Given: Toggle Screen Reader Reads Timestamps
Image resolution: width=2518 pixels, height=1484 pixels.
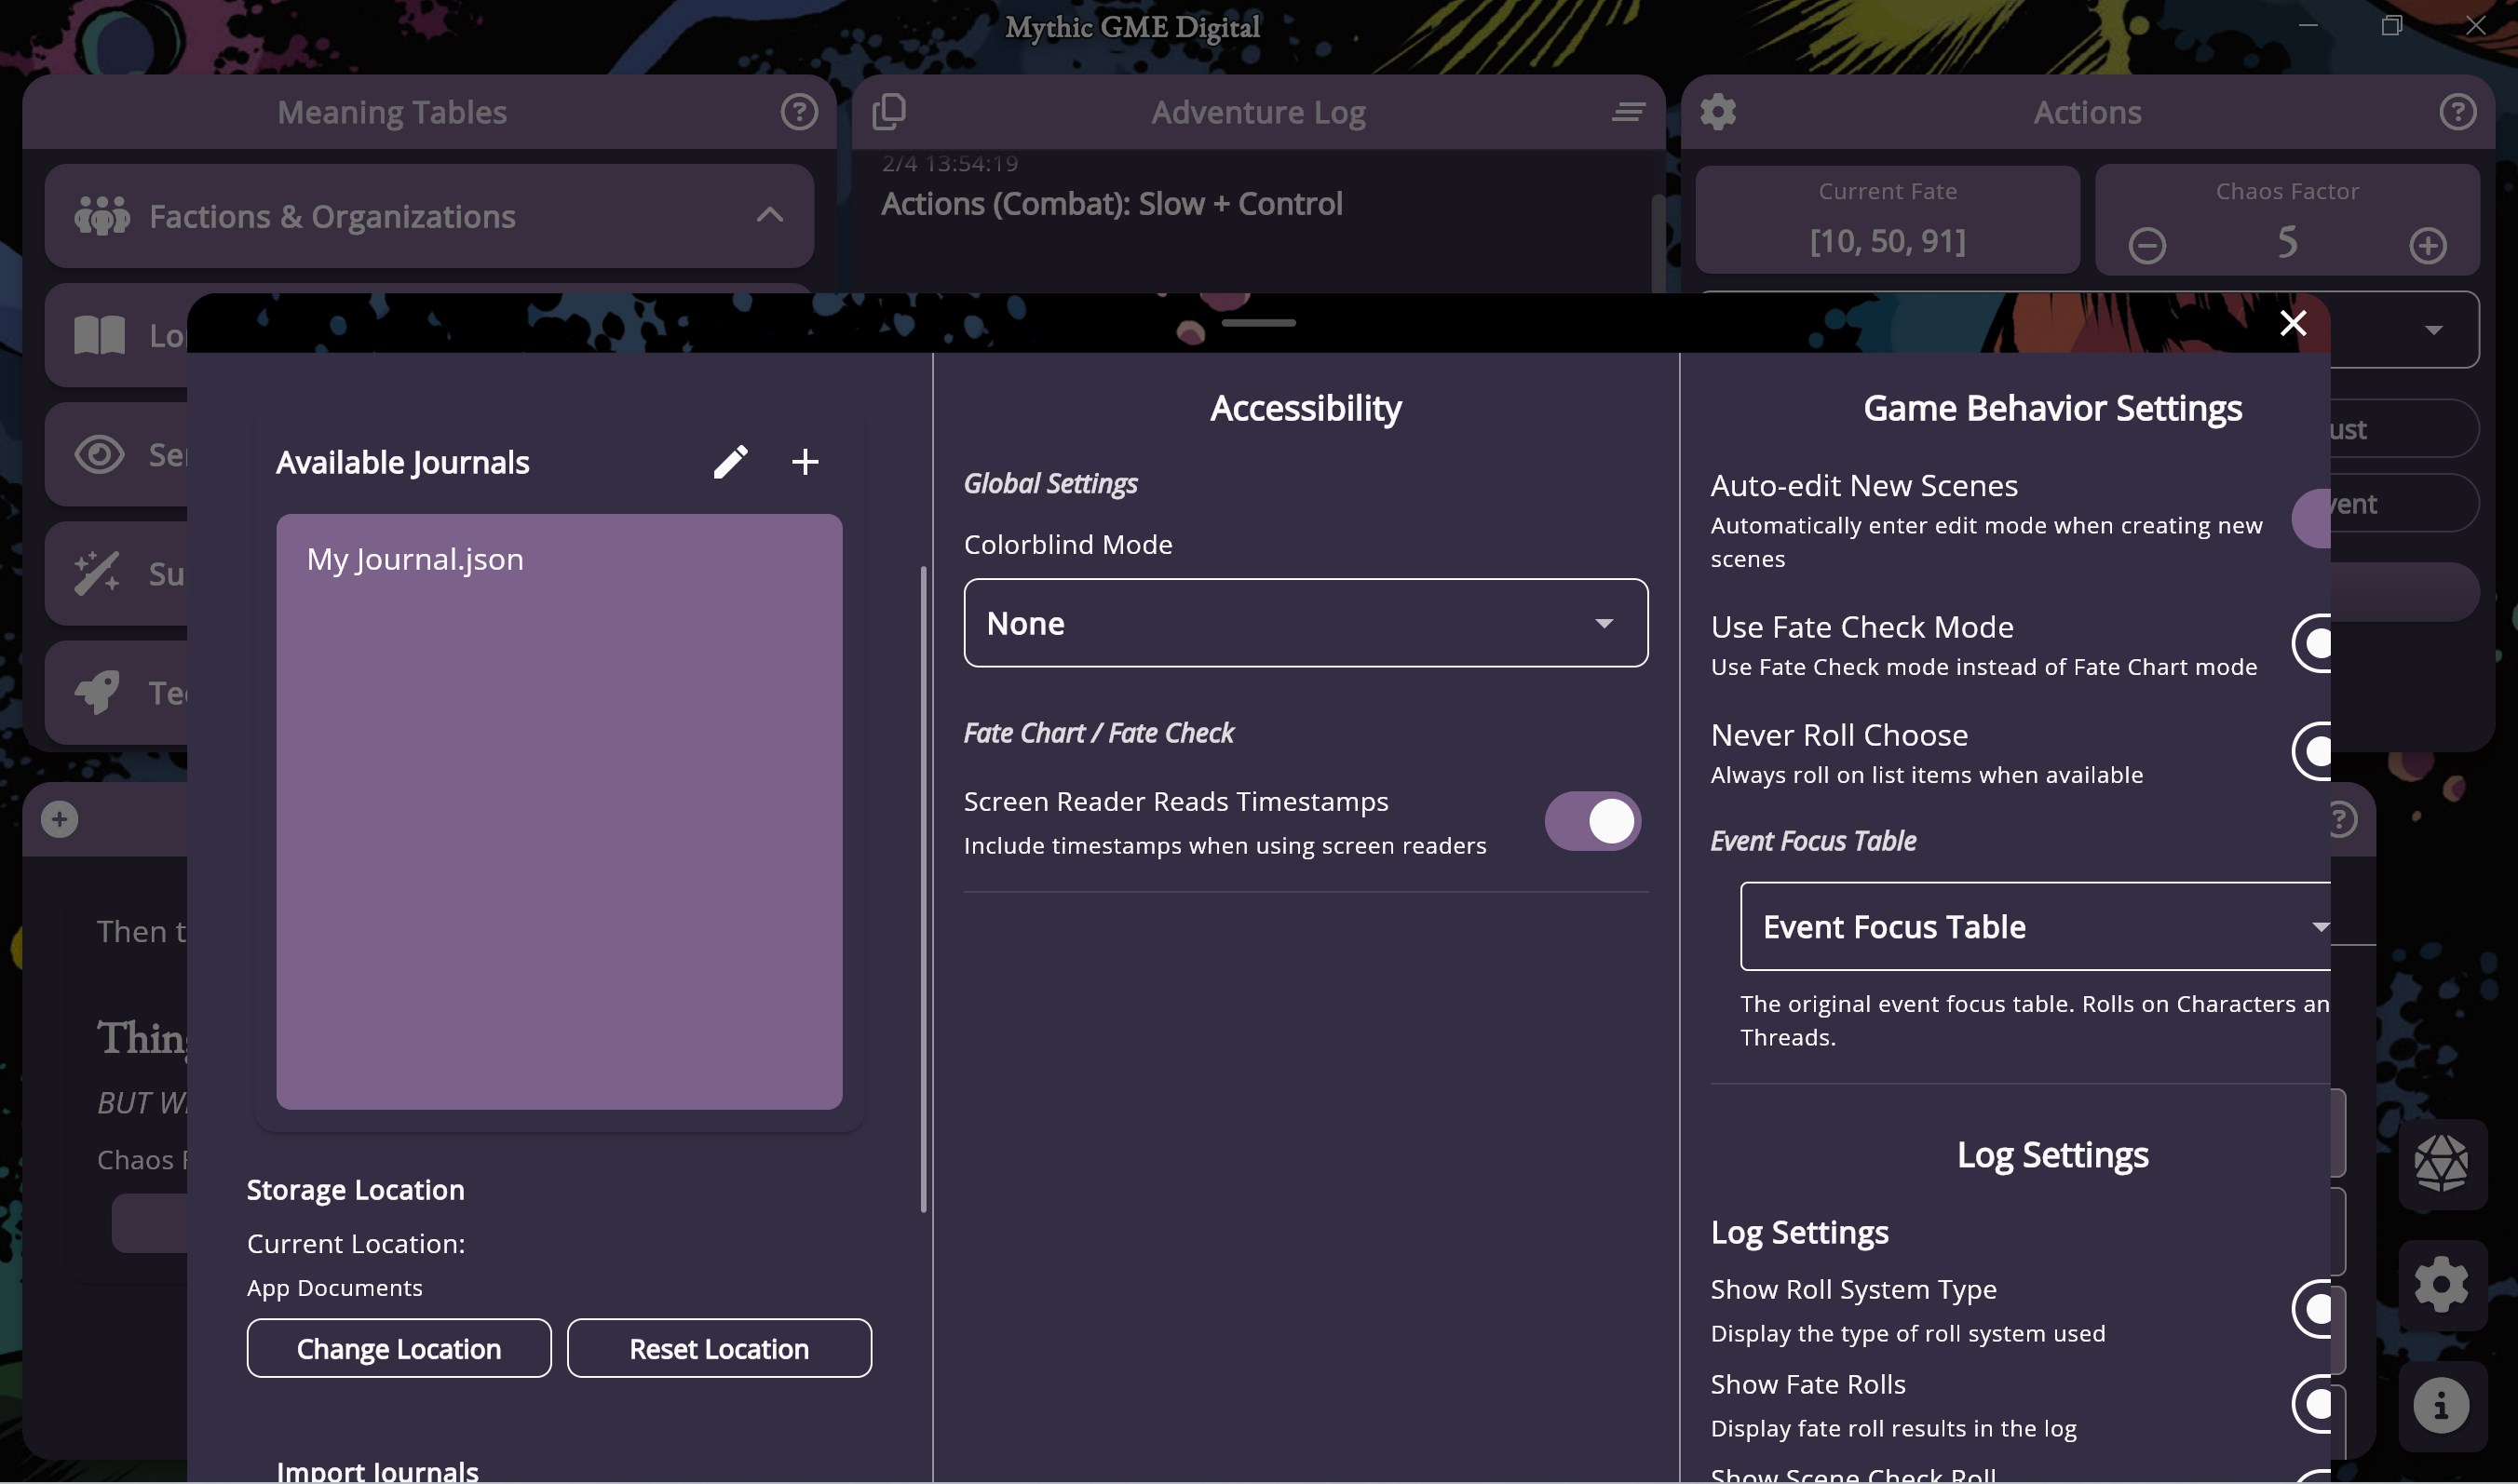Looking at the screenshot, I should coord(1591,820).
